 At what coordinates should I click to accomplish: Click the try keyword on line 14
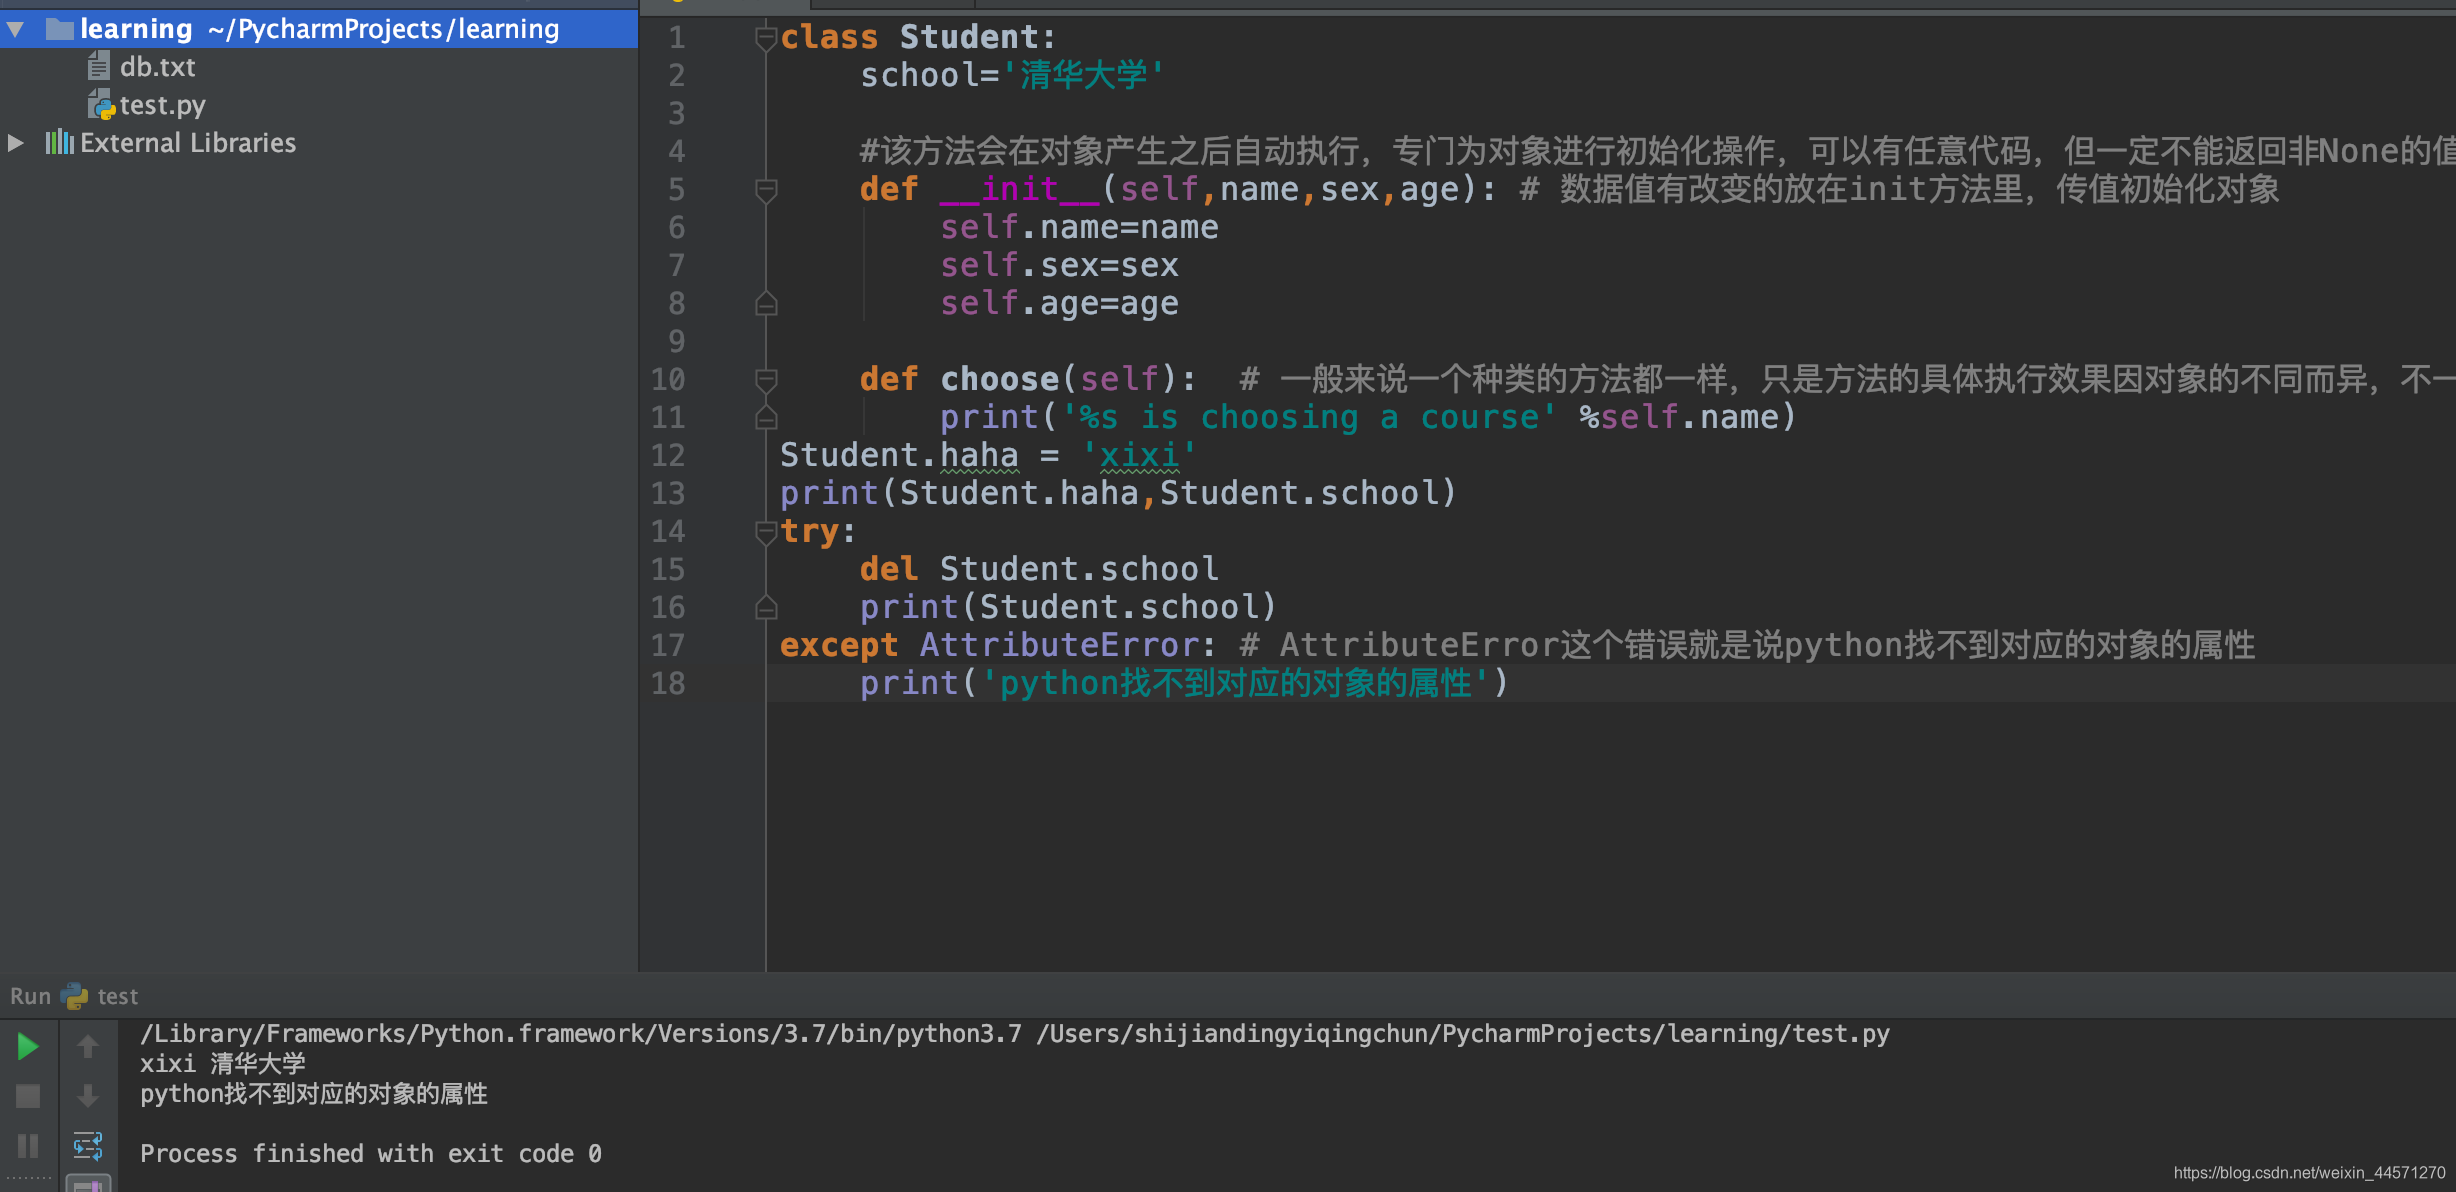(809, 532)
